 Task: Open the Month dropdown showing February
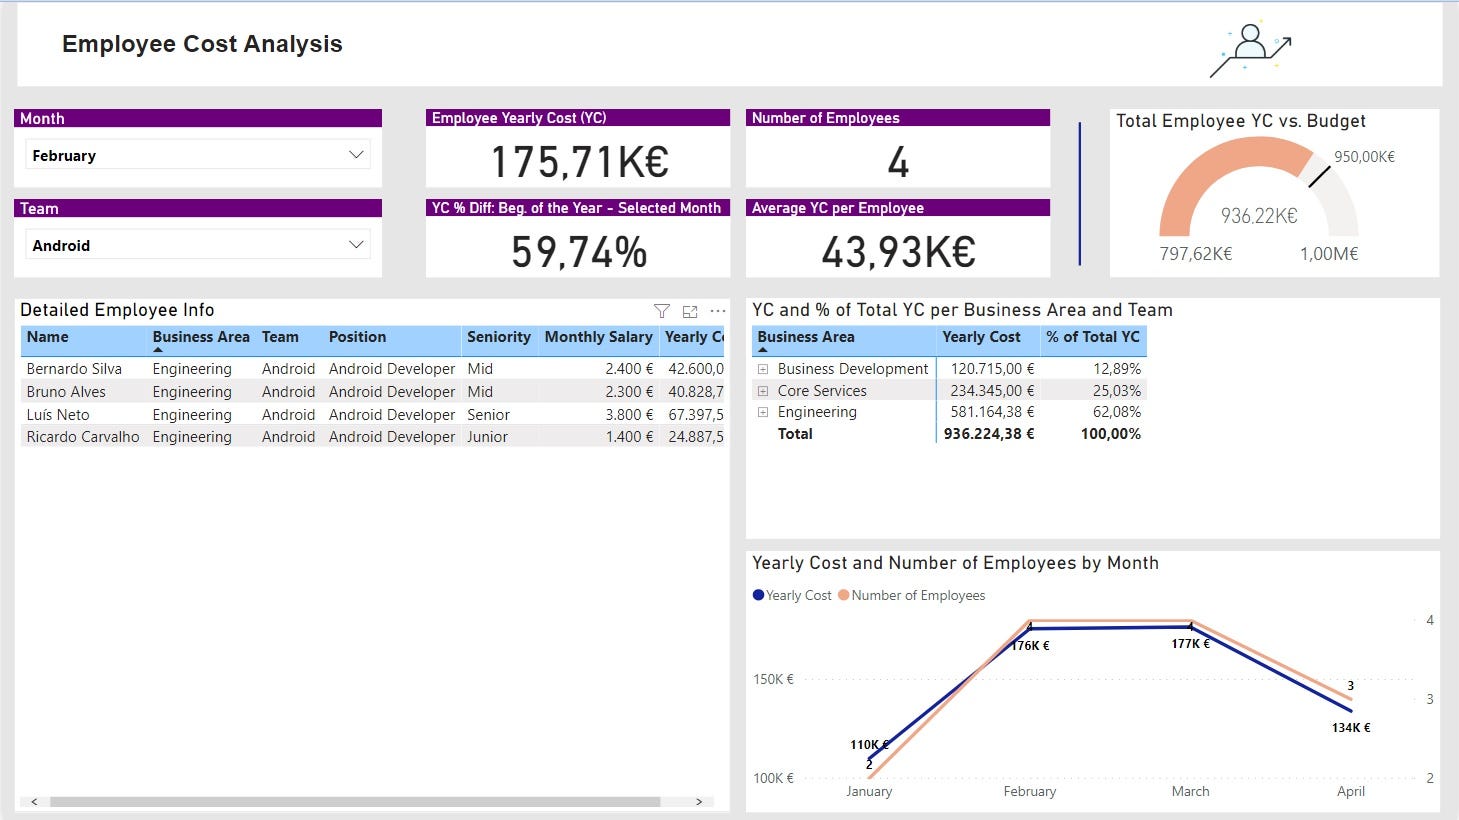[x=198, y=155]
